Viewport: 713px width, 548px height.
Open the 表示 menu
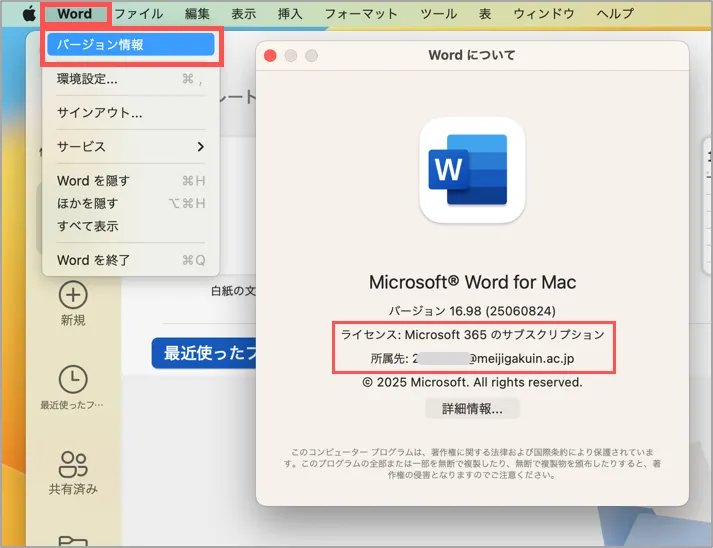pyautogui.click(x=244, y=14)
